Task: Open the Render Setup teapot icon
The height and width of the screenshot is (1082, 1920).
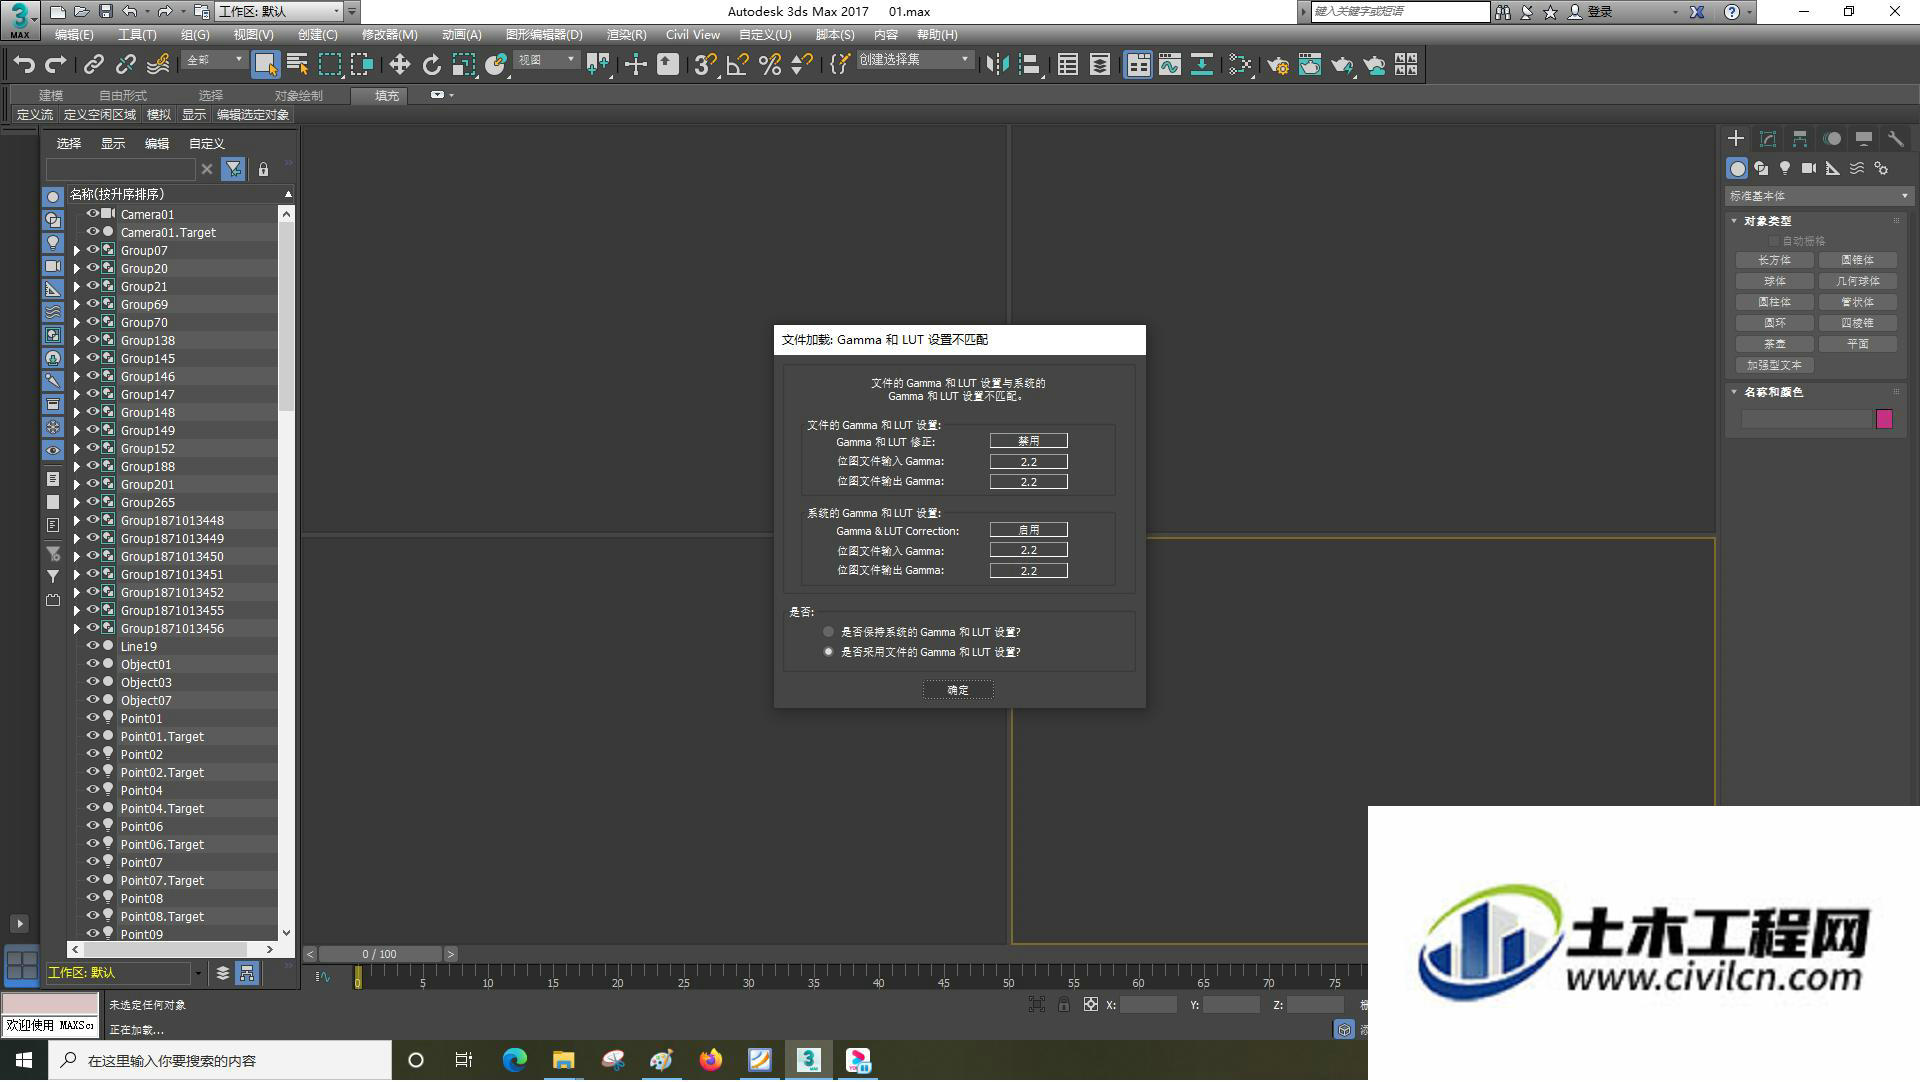Action: click(x=1278, y=65)
